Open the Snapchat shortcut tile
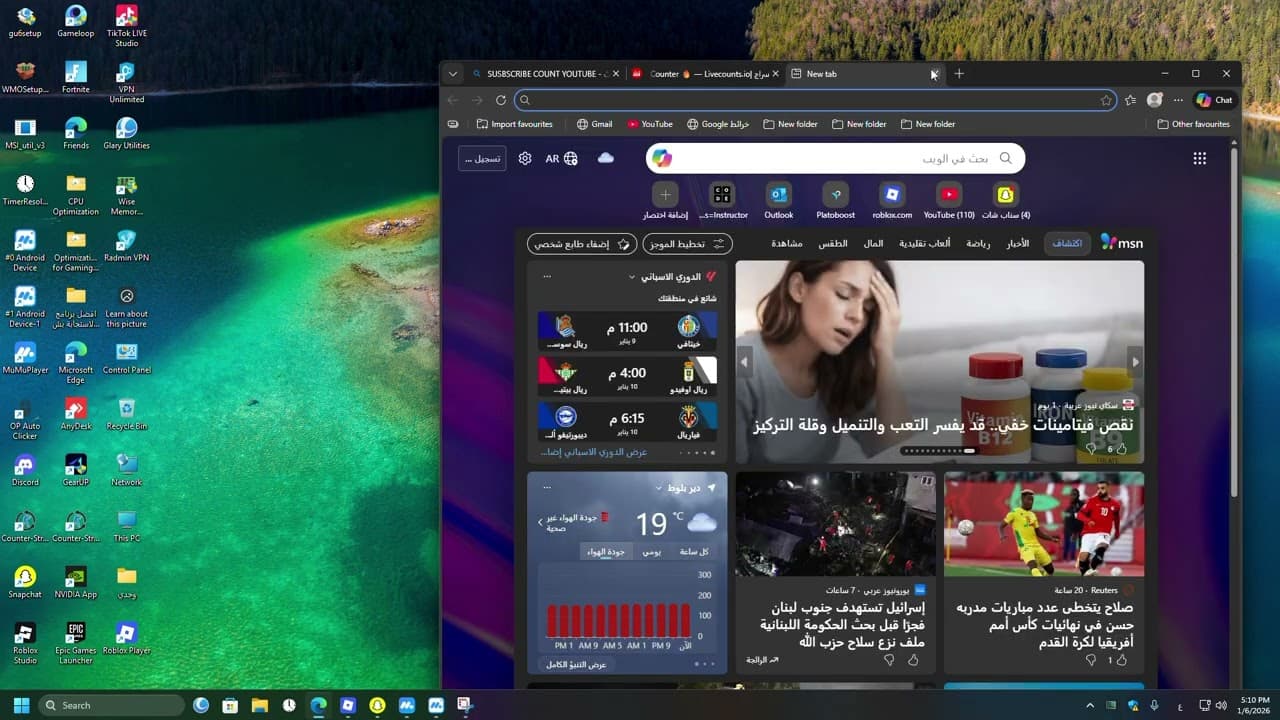This screenshot has width=1280, height=720. [x=1006, y=200]
